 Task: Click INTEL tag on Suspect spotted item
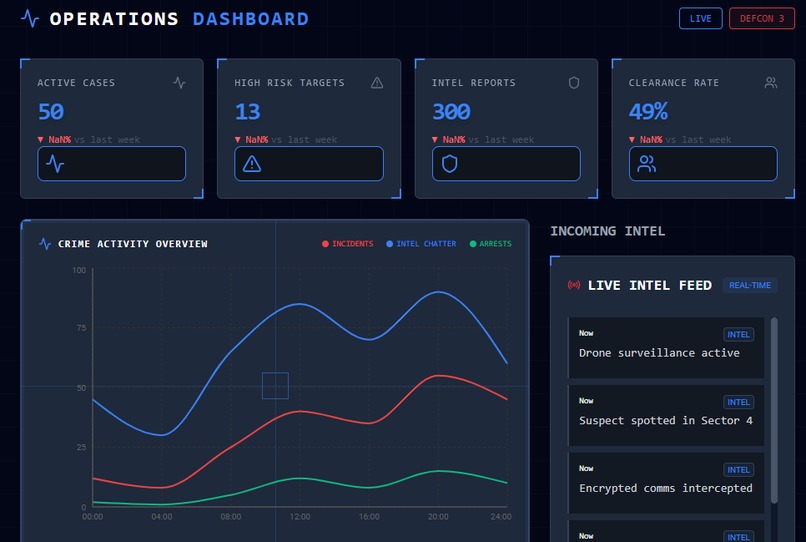tap(739, 402)
